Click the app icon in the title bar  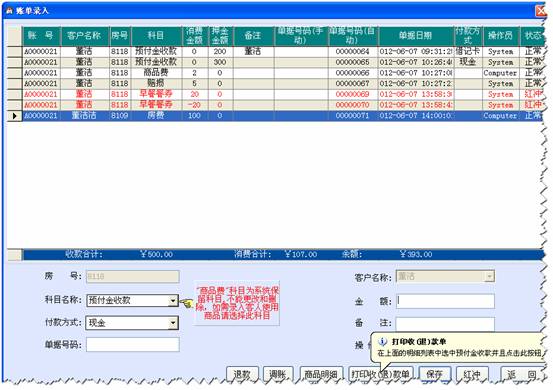click(x=10, y=11)
